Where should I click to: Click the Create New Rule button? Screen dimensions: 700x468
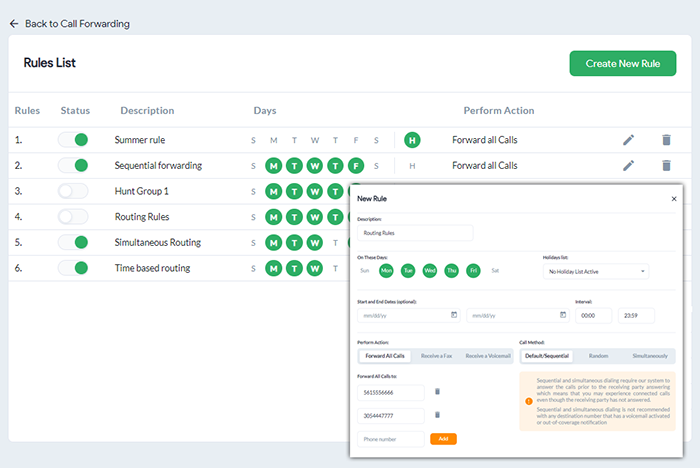click(623, 63)
